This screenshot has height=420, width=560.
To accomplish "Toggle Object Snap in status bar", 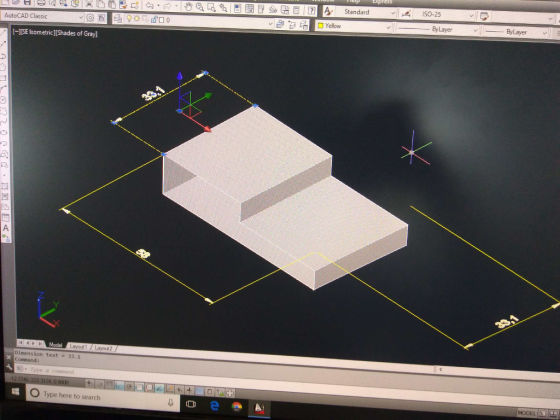I will pyautogui.click(x=139, y=387).
